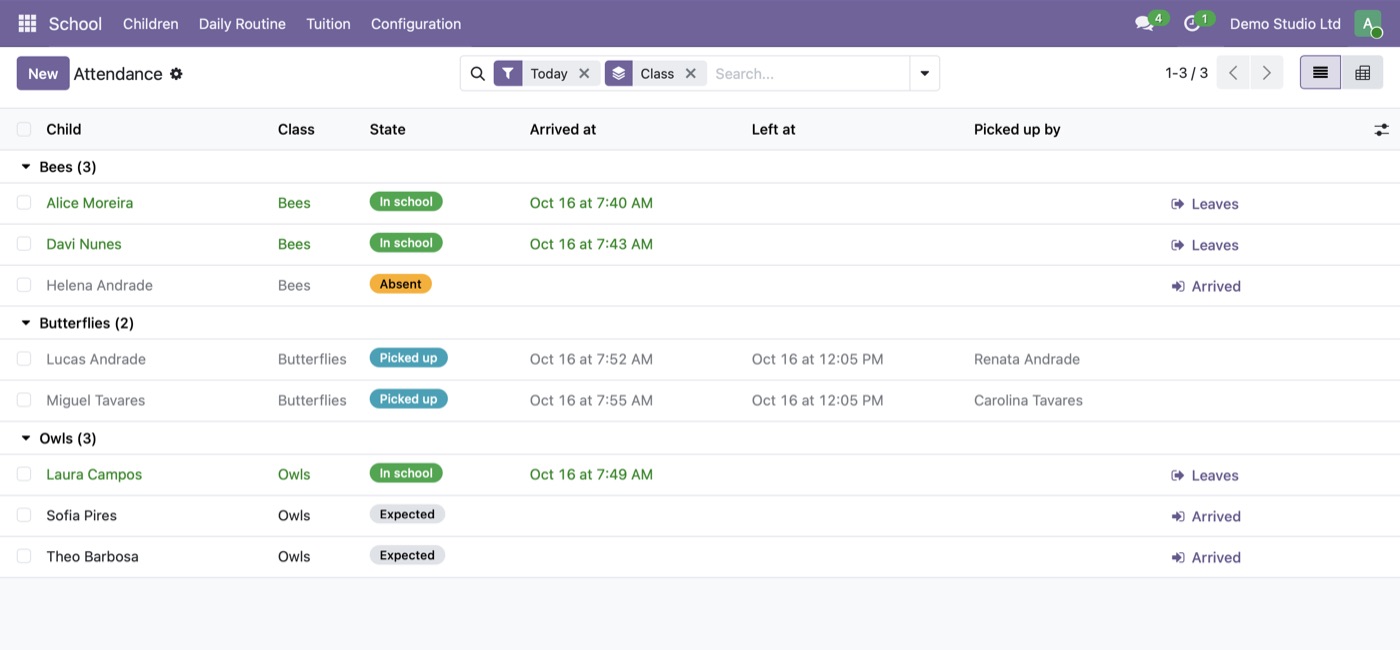Open the activities clock icon

[x=1192, y=23]
